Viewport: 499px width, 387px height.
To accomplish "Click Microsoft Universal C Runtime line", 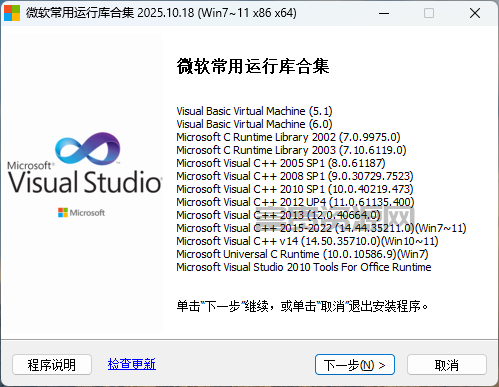I will 302,254.
